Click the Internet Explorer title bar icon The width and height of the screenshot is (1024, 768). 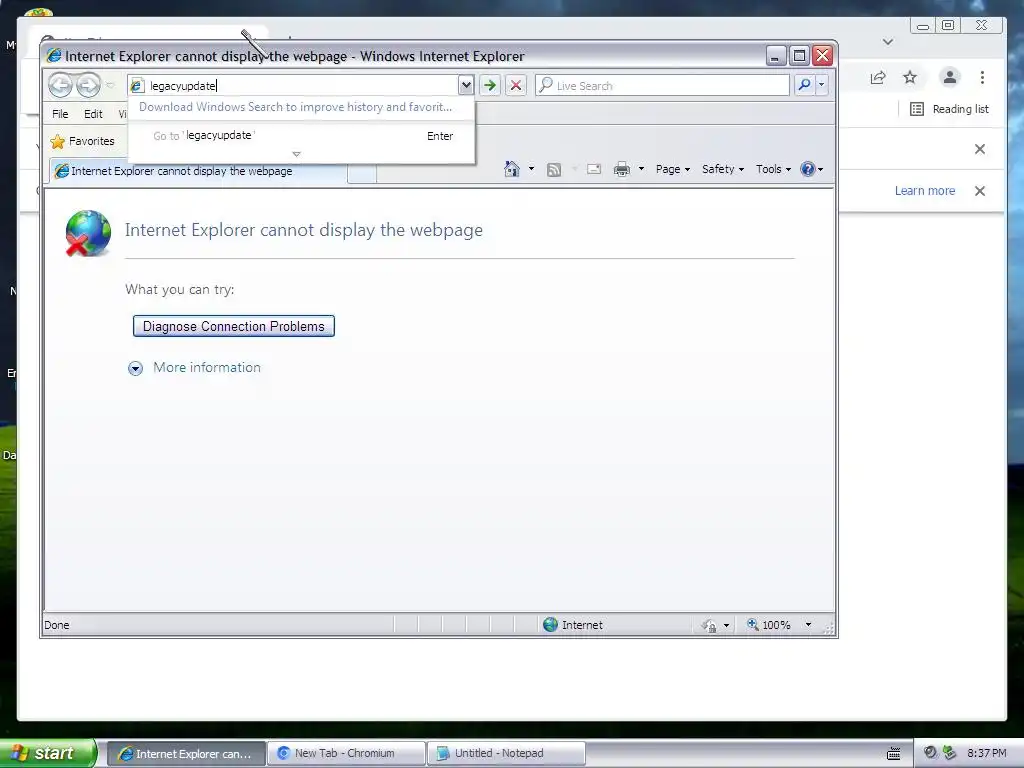(x=54, y=56)
